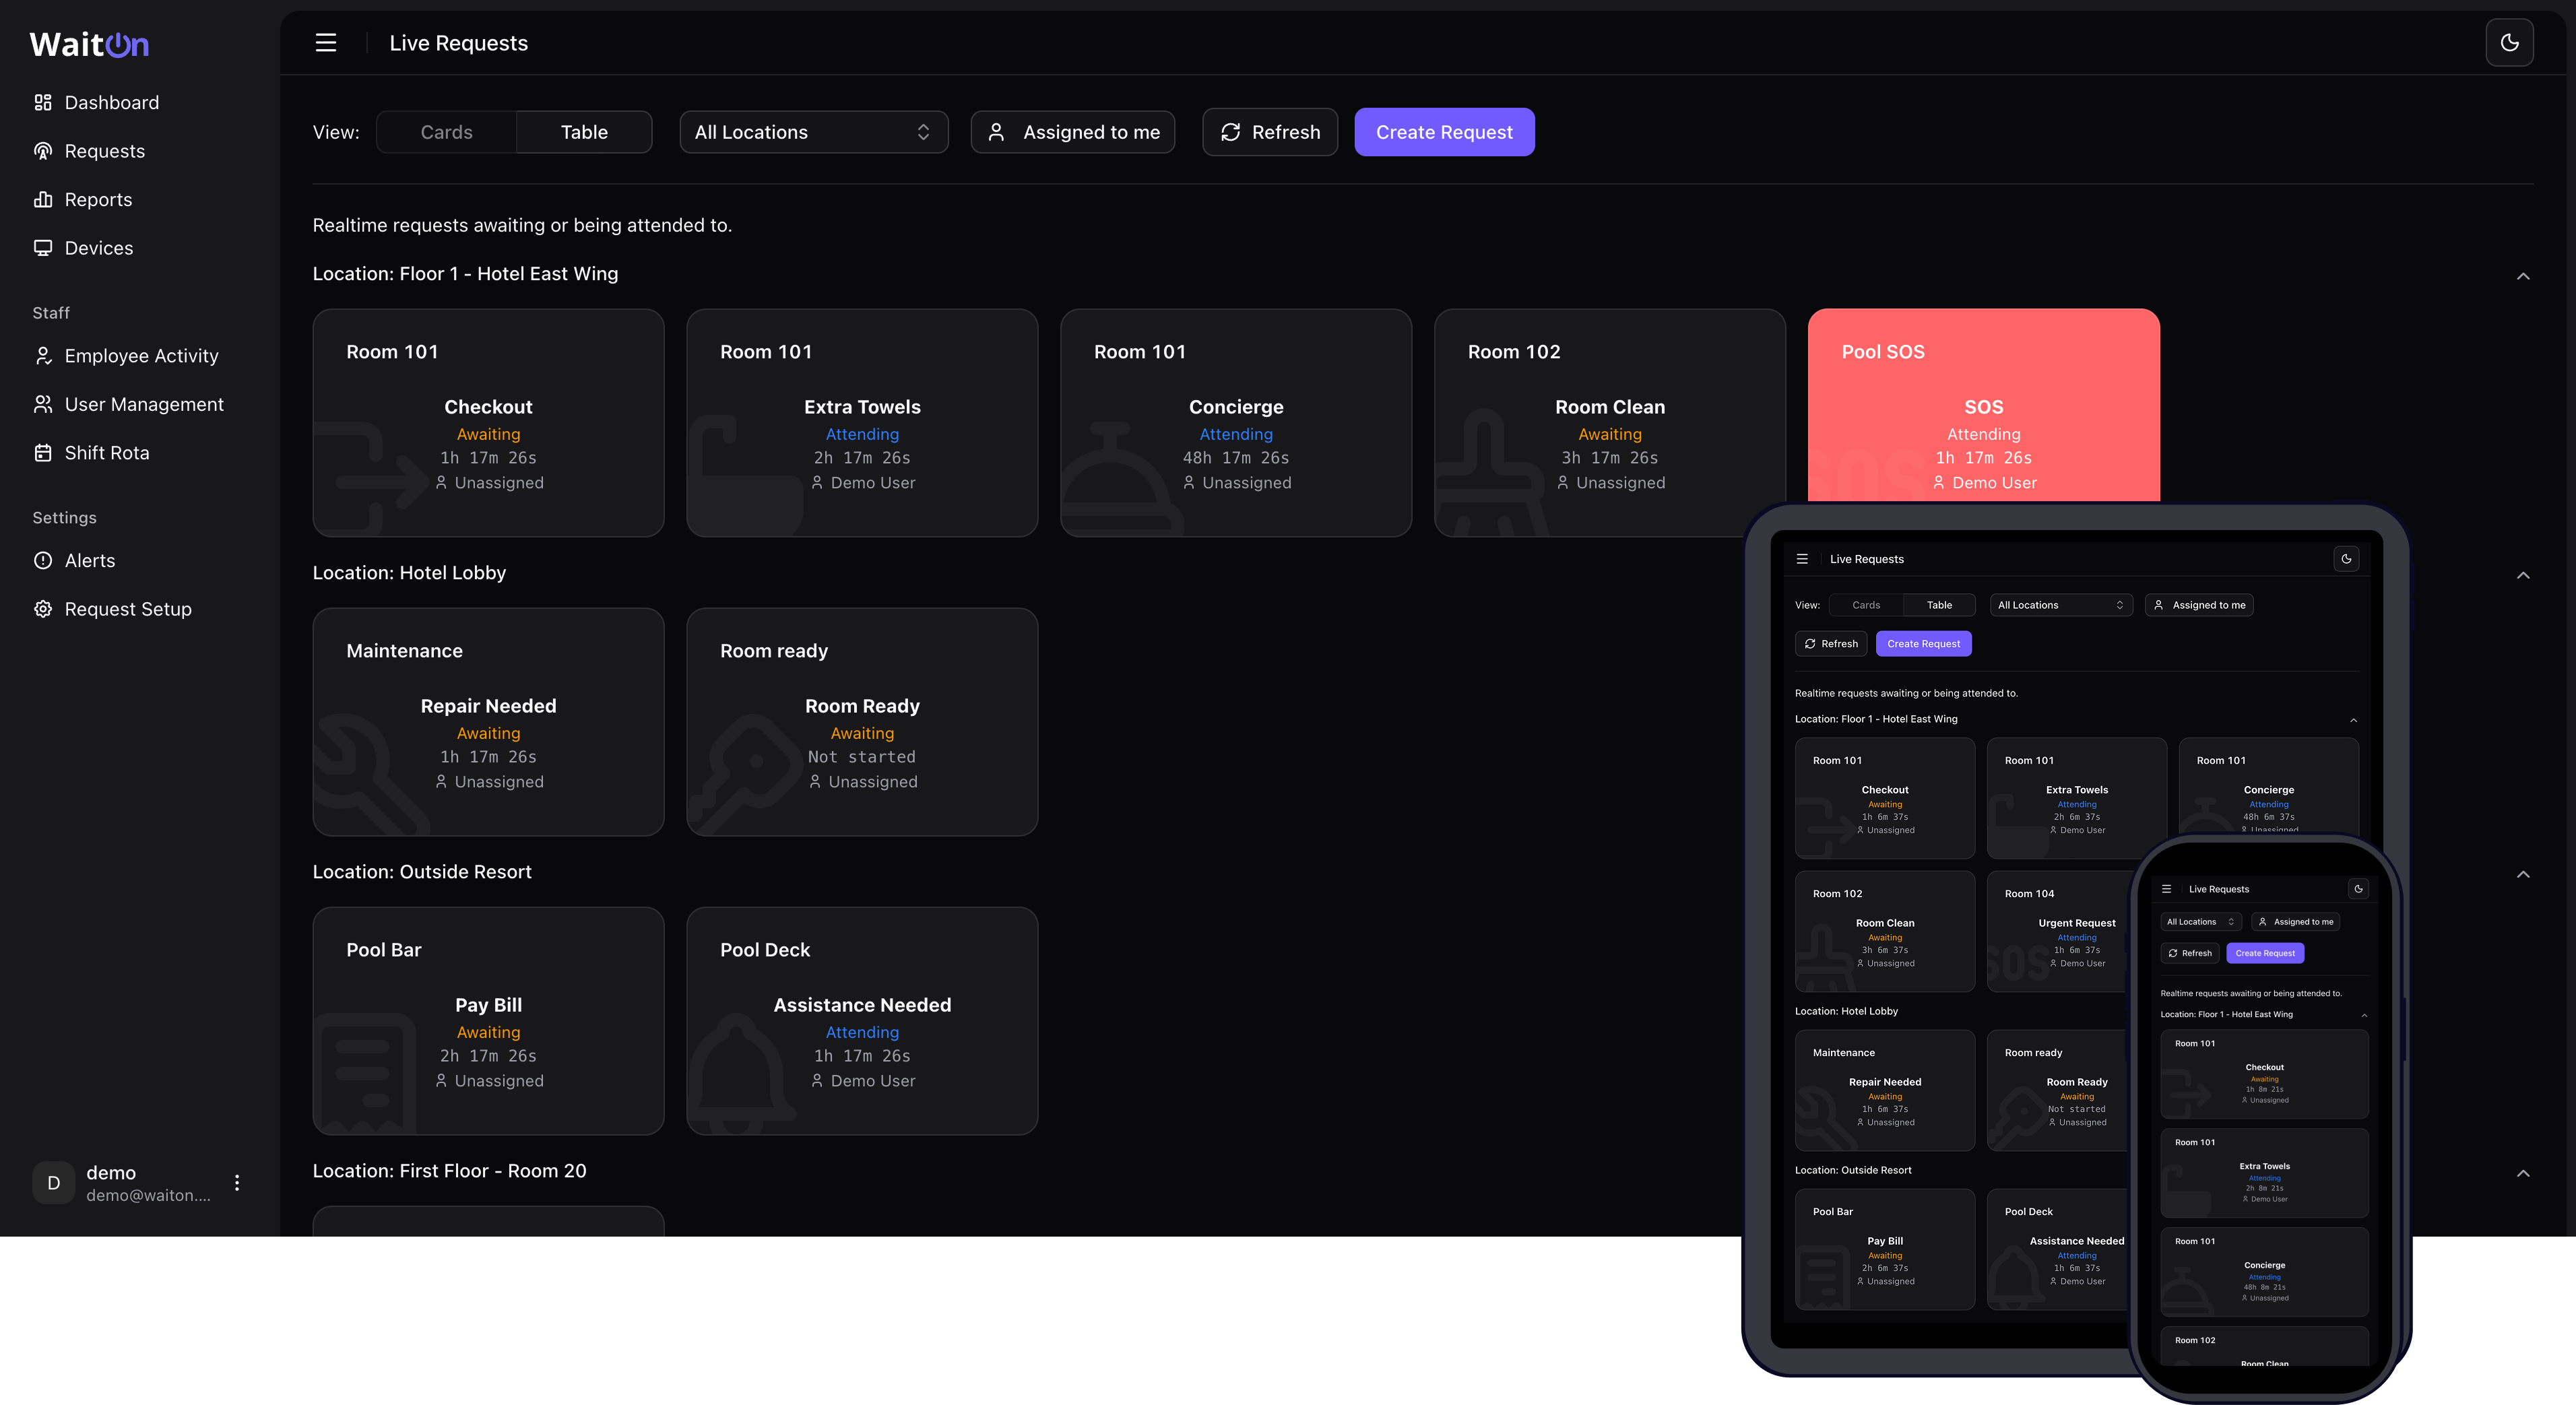2576x1405 pixels.
Task: Collapse the Hotel Lobby location section
Action: [x=2522, y=575]
